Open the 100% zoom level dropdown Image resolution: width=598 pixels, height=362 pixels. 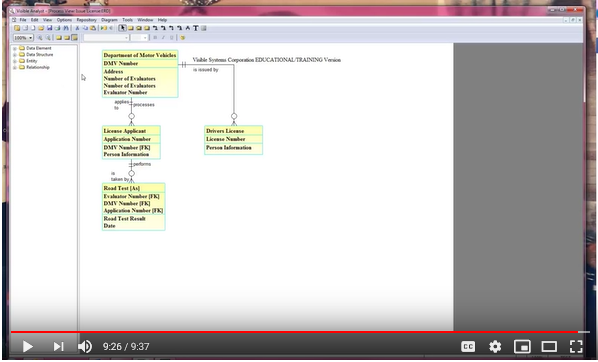(23, 37)
